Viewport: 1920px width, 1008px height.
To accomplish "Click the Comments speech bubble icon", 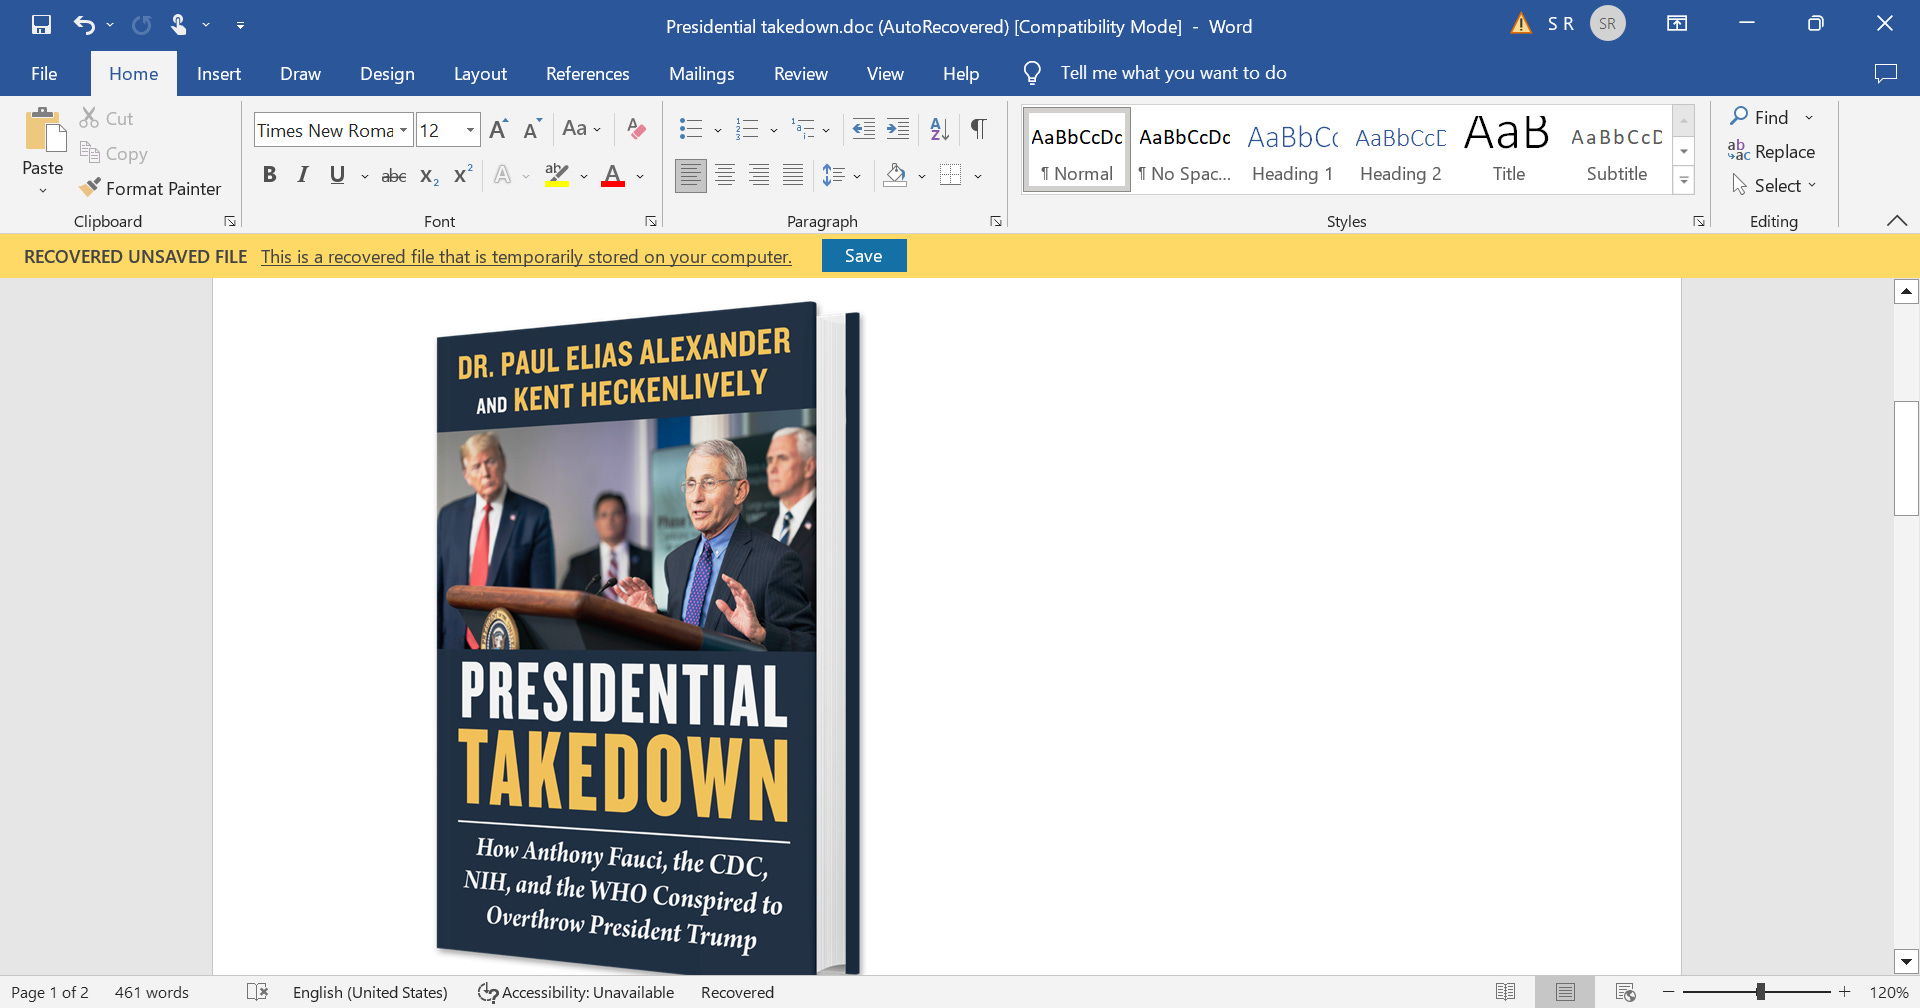I will click(x=1885, y=73).
